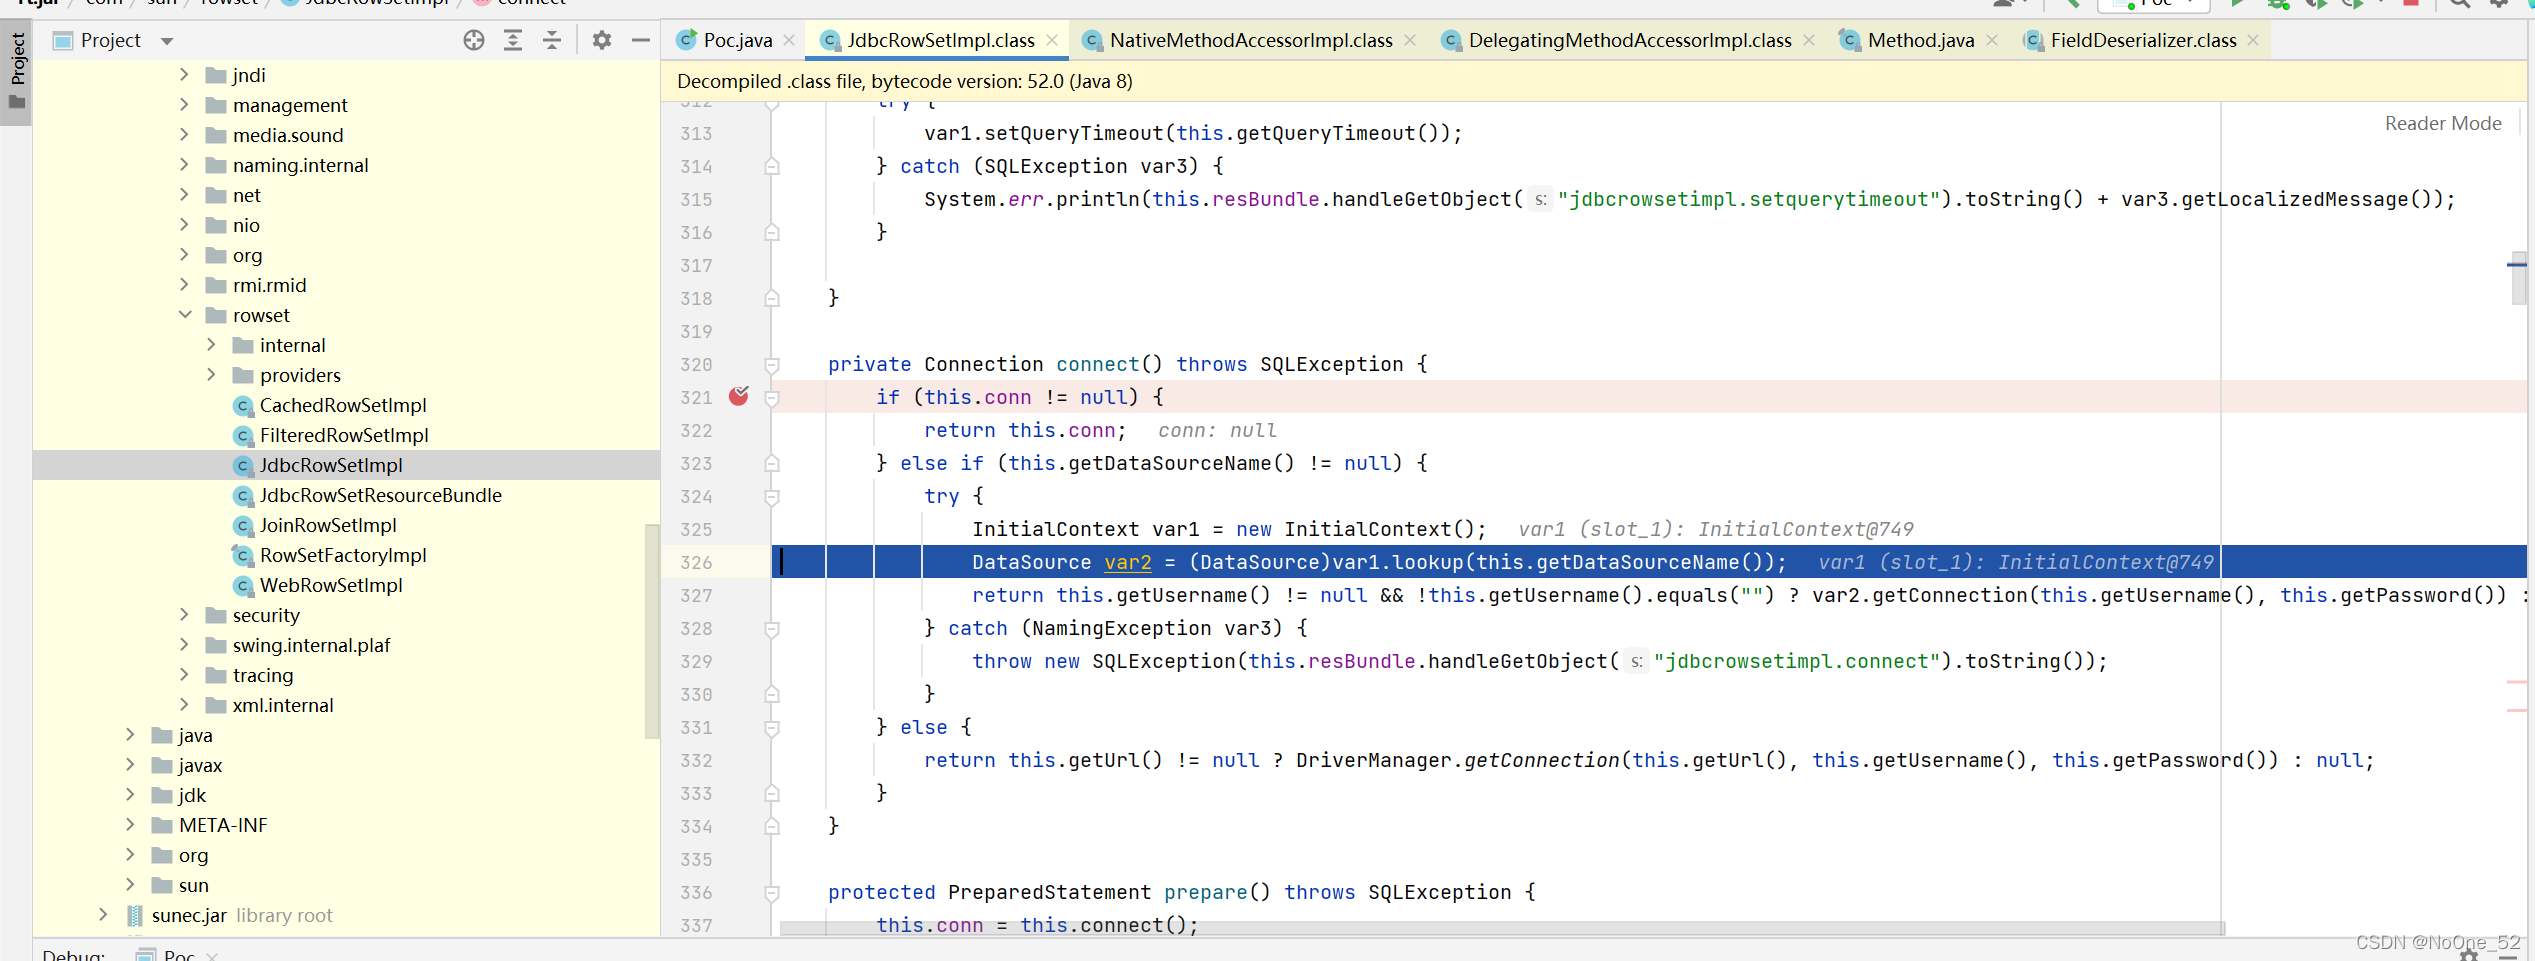Open the FieldDeserializer.class tab
Viewport: 2535px width, 961px height.
click(2143, 40)
